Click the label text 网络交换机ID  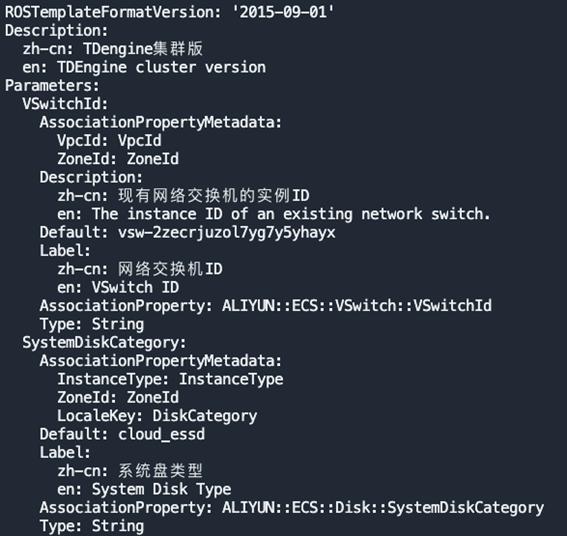(x=170, y=269)
